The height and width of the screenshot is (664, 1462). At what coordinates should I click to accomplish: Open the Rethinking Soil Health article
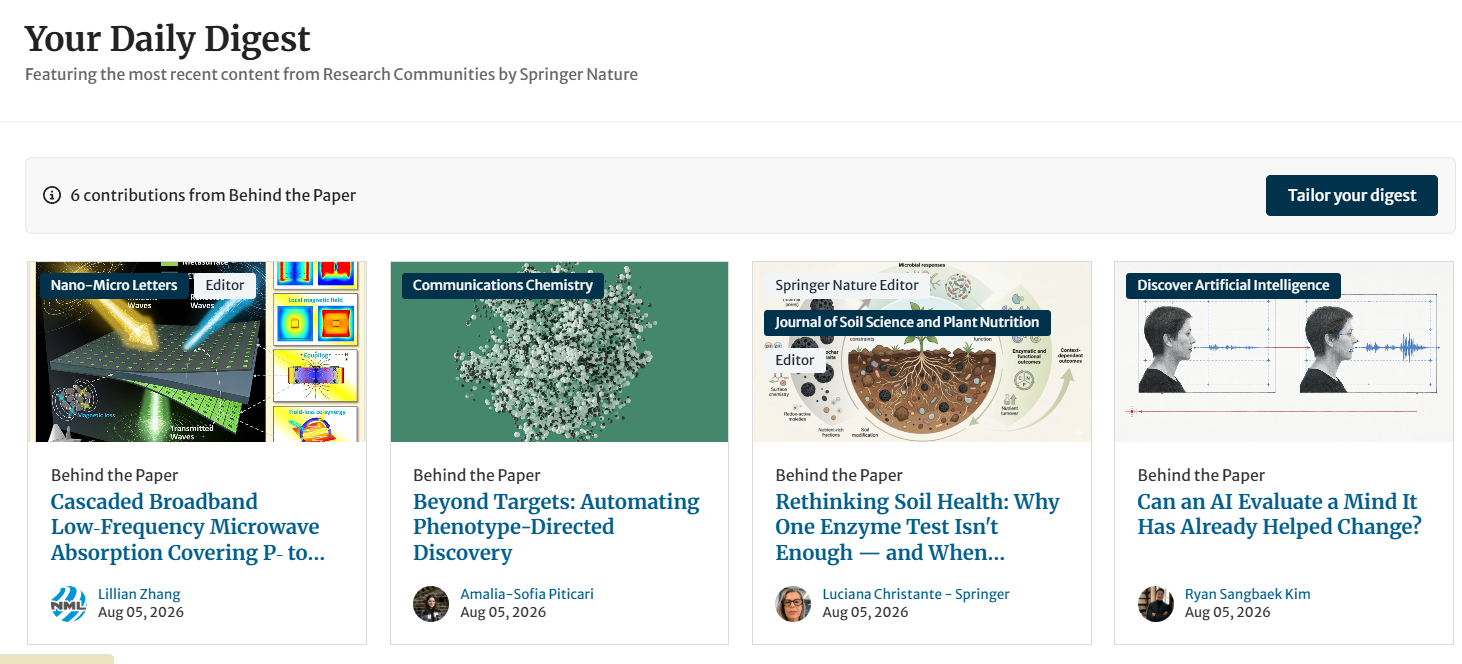(x=917, y=527)
